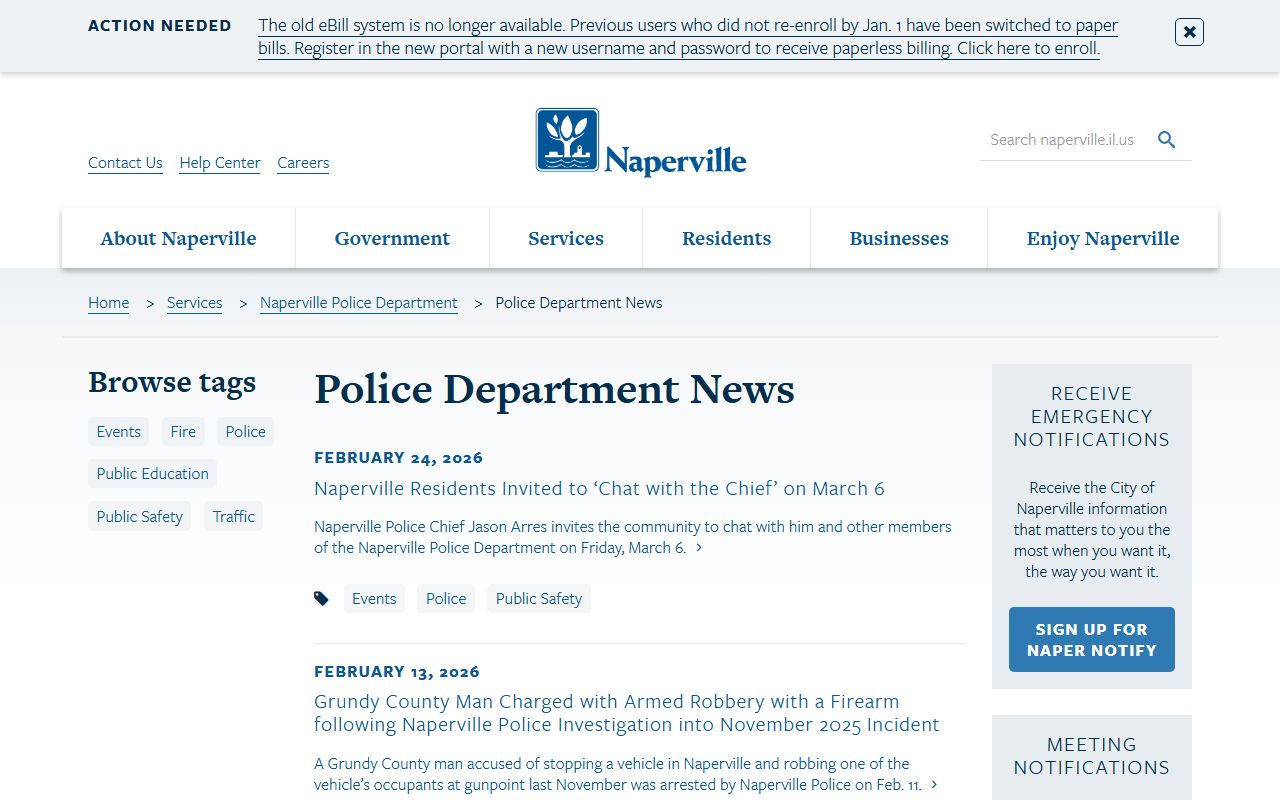Close the Action Needed alert banner
The height and width of the screenshot is (800, 1280).
1189,32
